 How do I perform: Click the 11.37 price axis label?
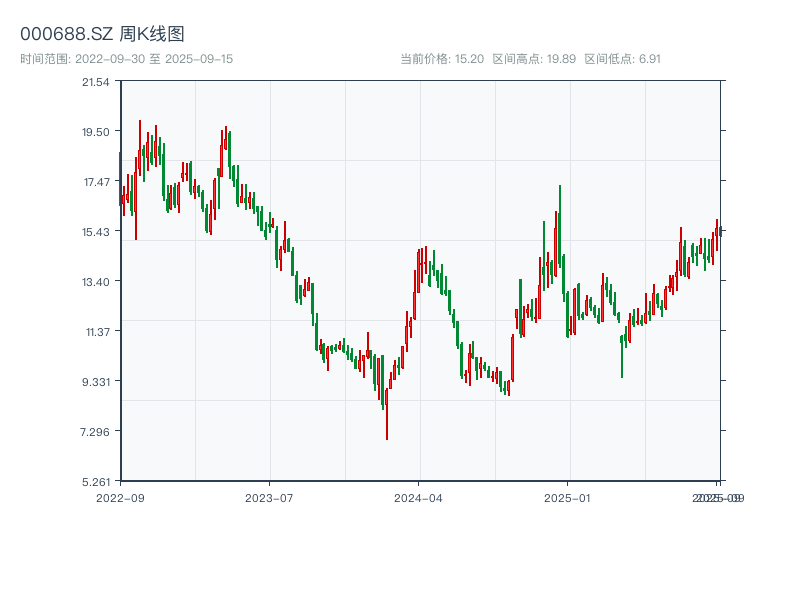pyautogui.click(x=96, y=331)
